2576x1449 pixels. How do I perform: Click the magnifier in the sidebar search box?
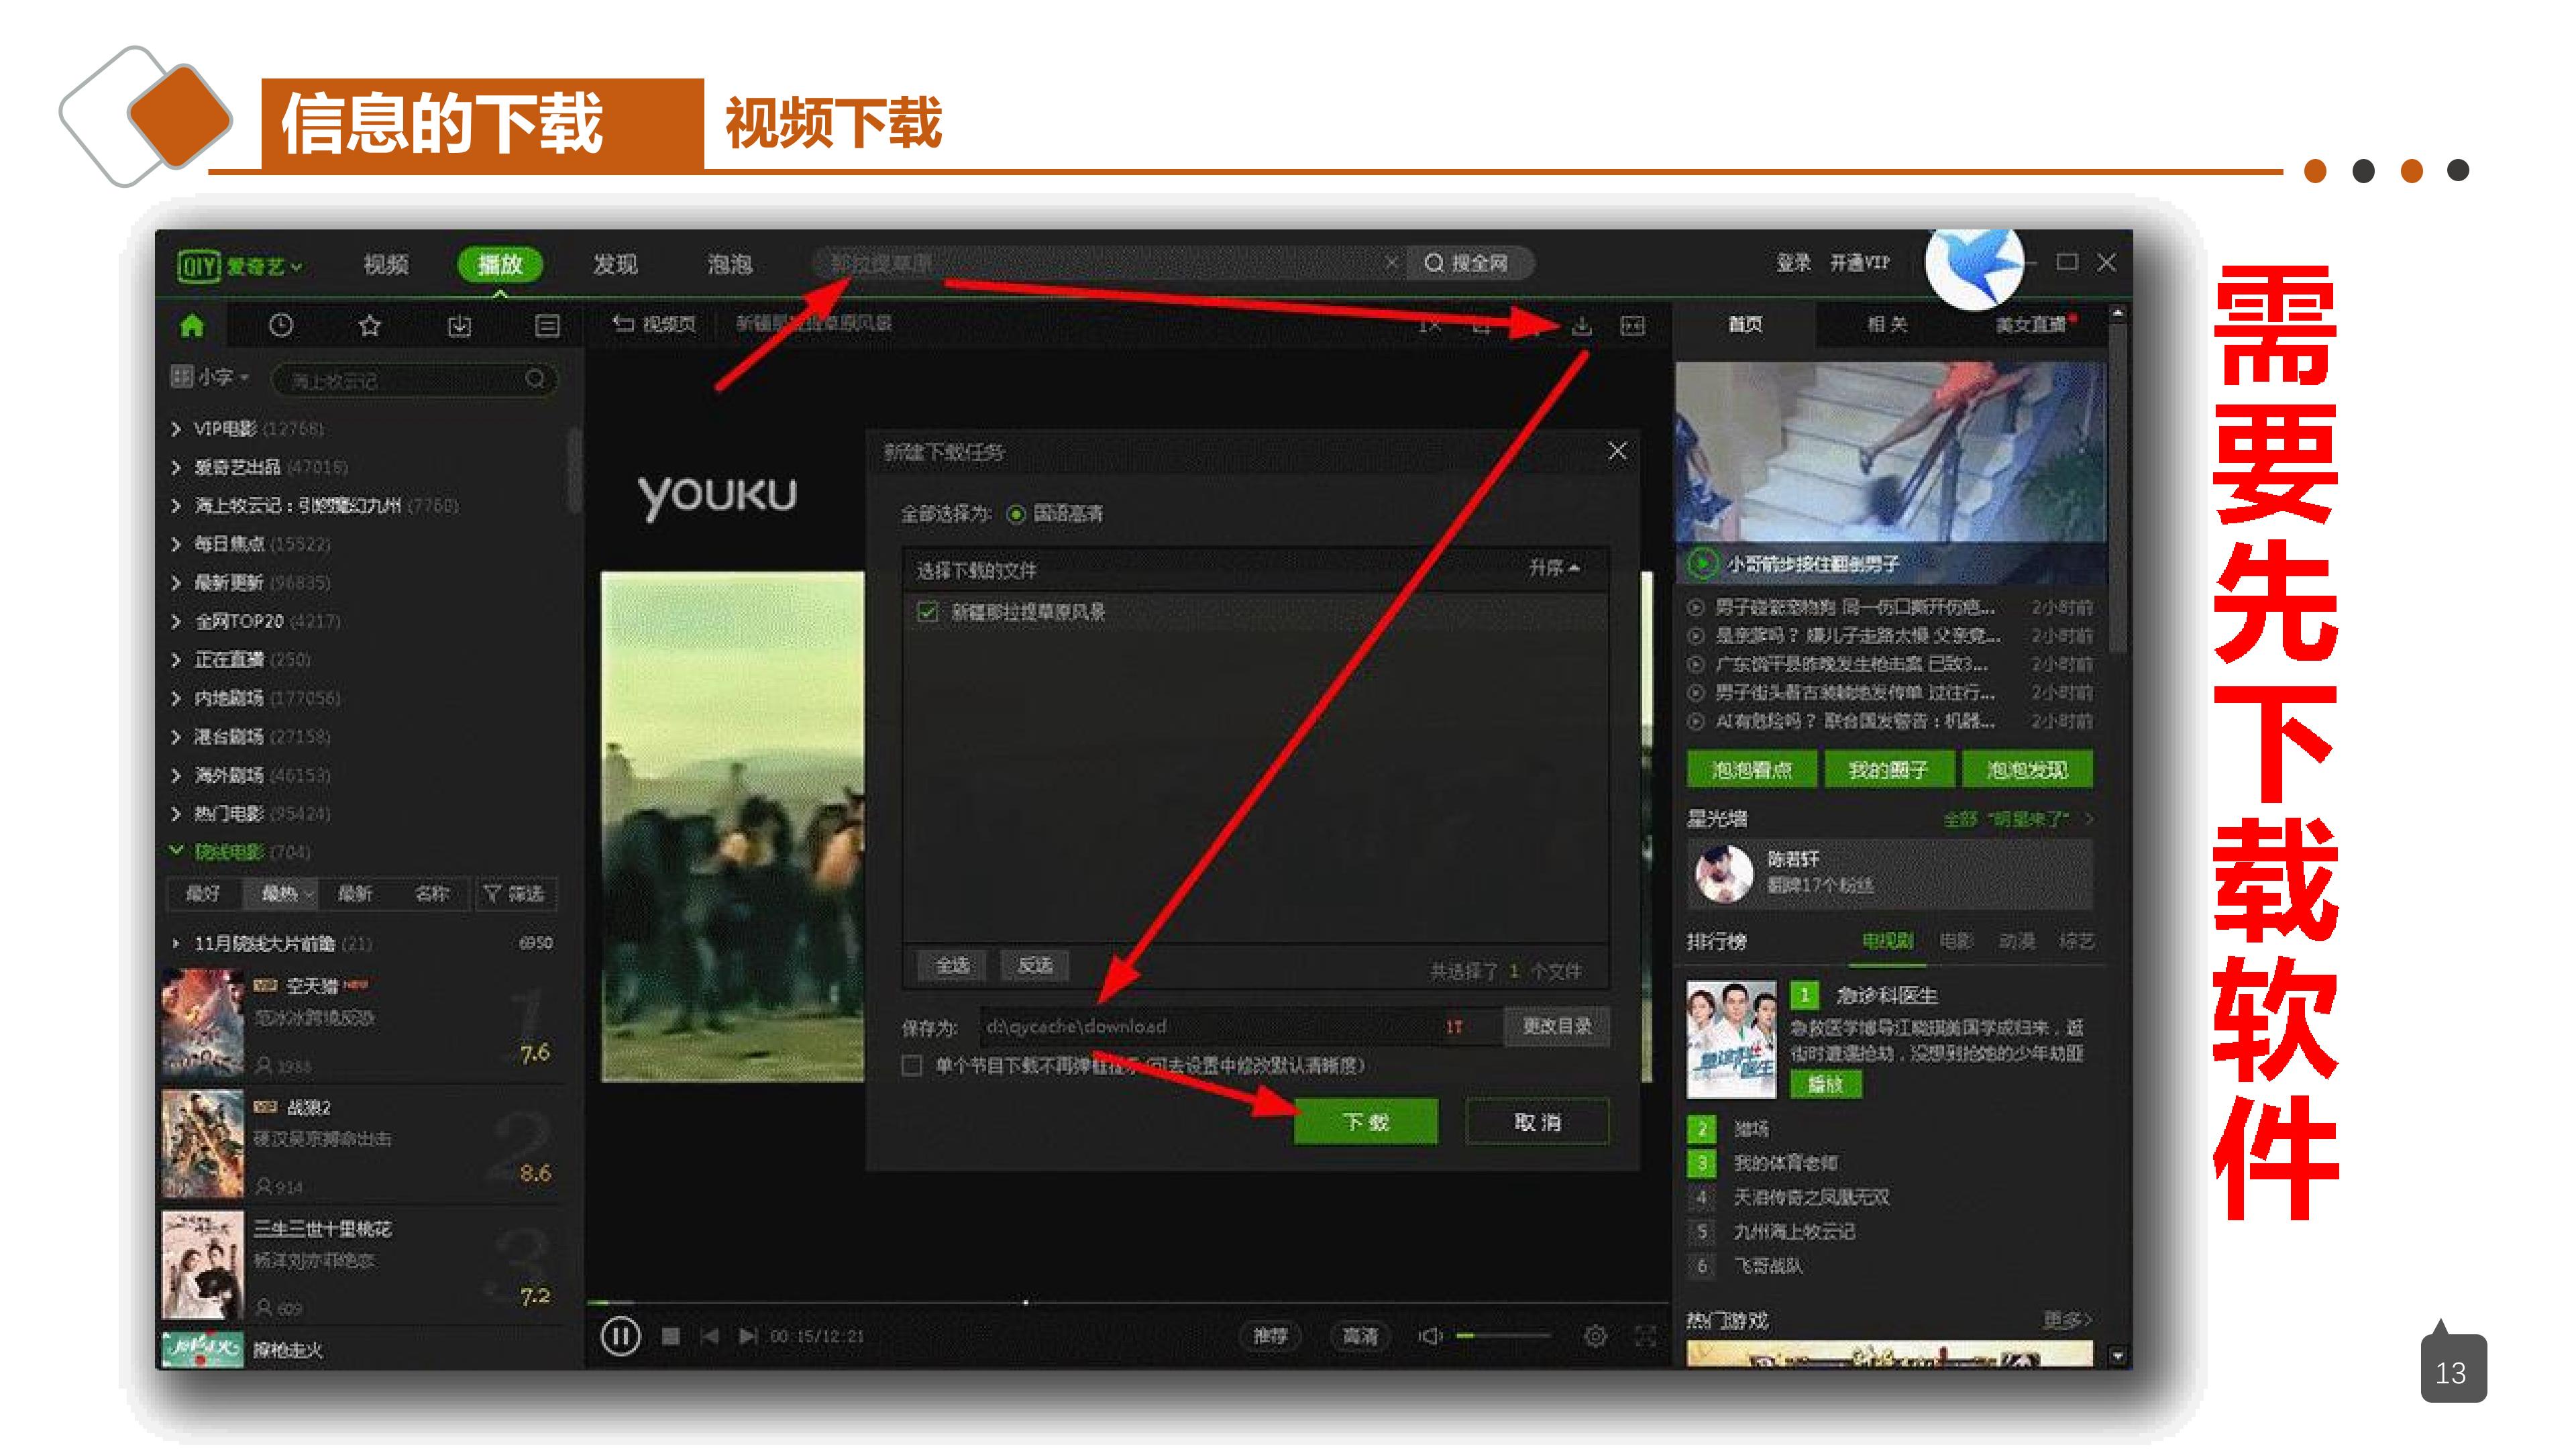535,379
